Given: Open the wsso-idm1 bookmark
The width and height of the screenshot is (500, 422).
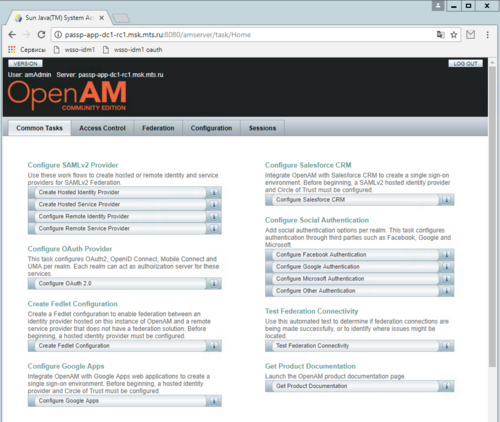Looking at the screenshot, I should (x=75, y=50).
